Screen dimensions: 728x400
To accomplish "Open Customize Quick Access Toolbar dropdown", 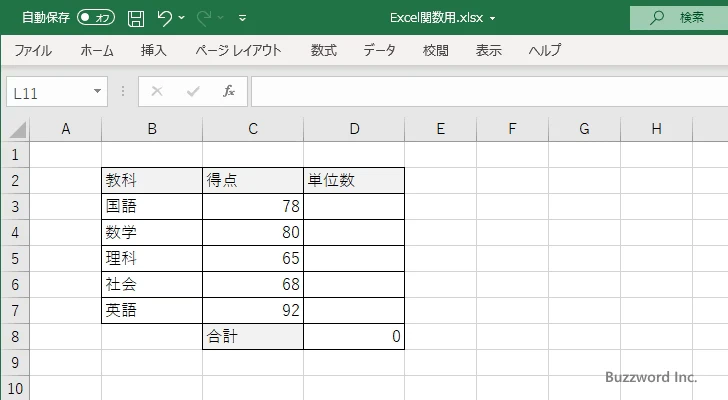I will 242,18.
